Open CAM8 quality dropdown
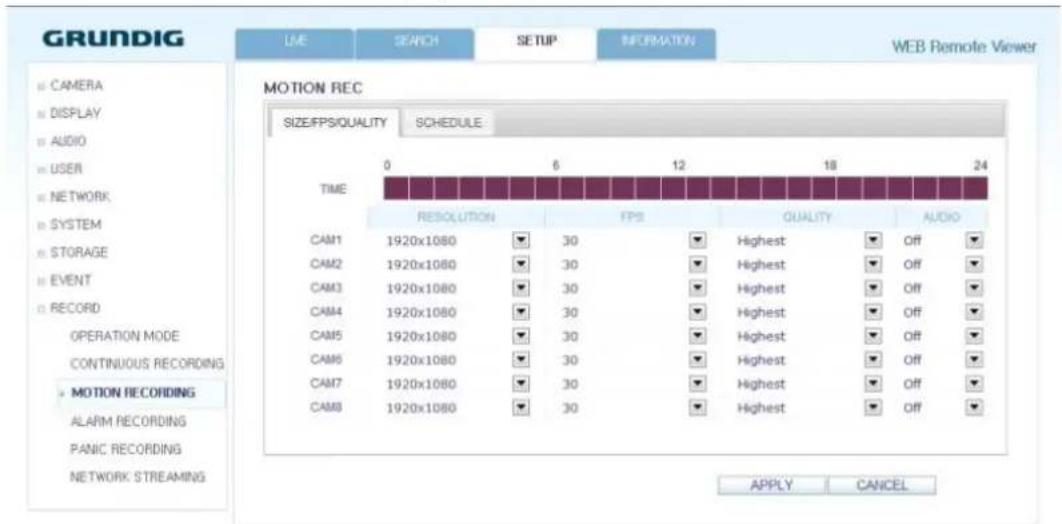The image size is (1062, 524). pyautogui.click(x=874, y=408)
